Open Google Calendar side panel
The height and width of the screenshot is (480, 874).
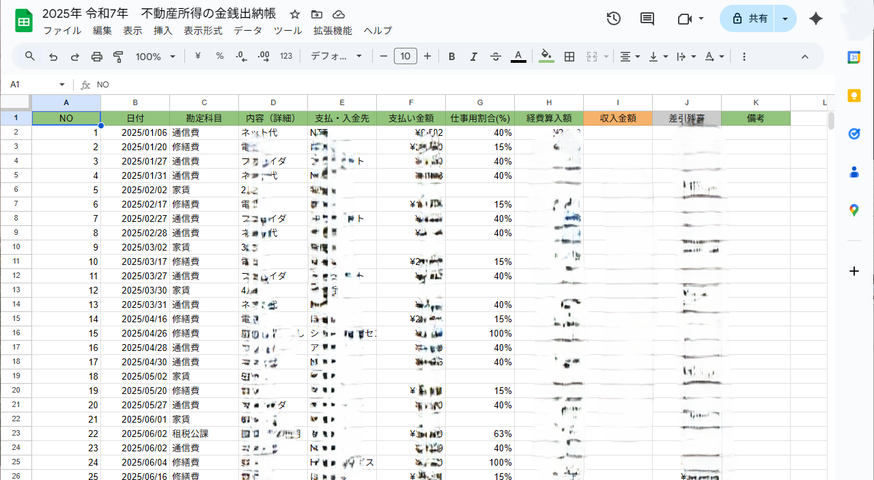(x=854, y=57)
